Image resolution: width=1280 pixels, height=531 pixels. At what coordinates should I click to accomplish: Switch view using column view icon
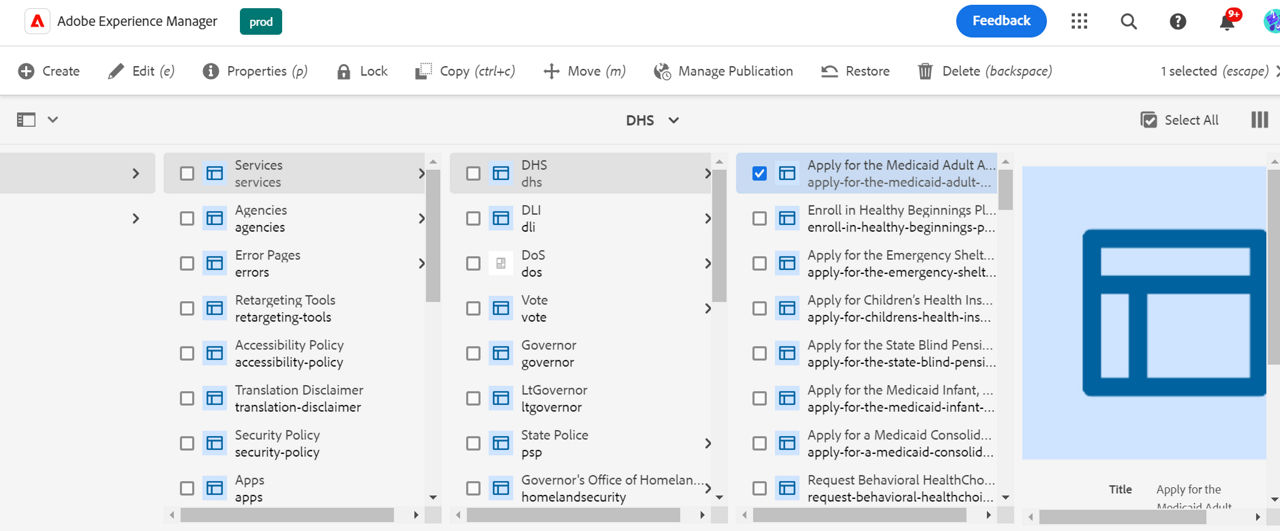coord(1260,120)
